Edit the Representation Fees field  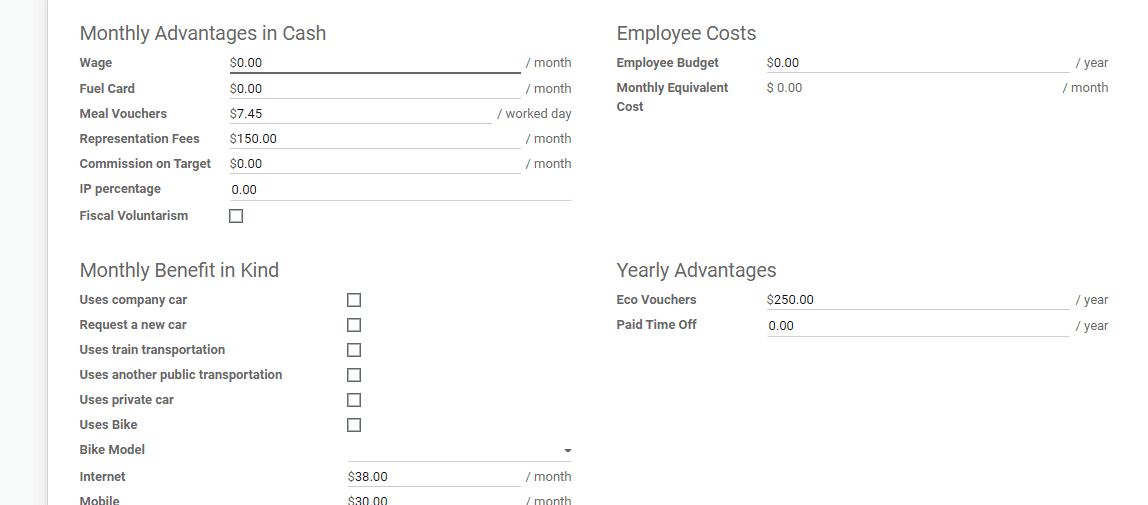375,138
